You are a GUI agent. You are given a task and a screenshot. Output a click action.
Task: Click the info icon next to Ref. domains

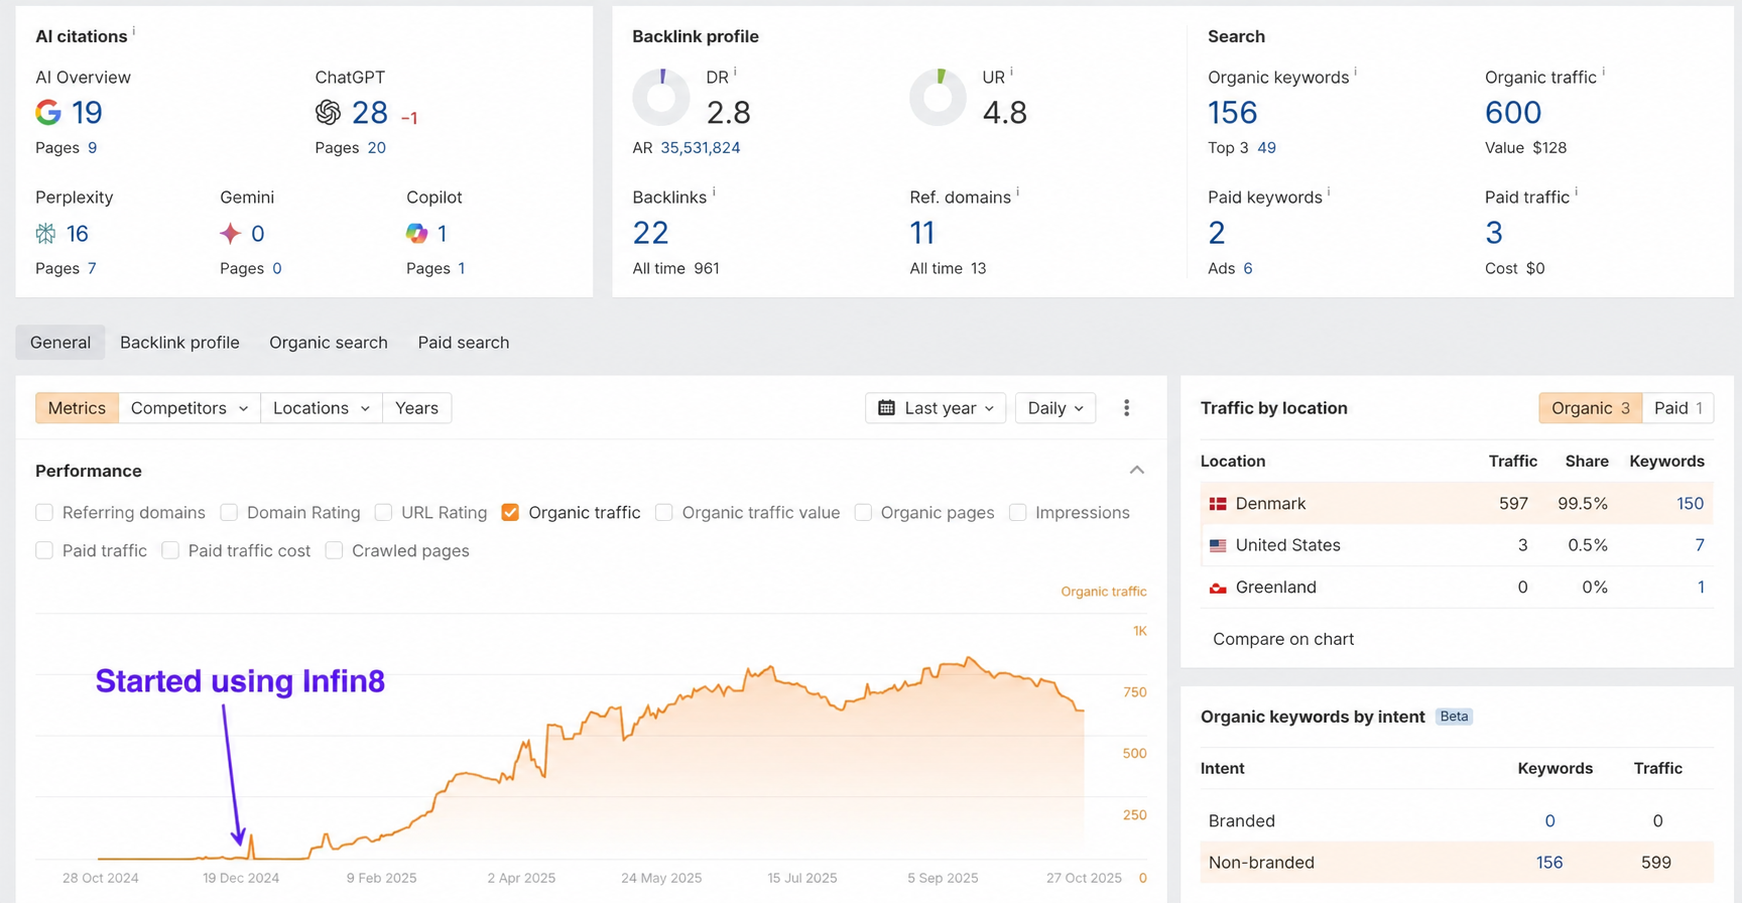pos(1018,192)
